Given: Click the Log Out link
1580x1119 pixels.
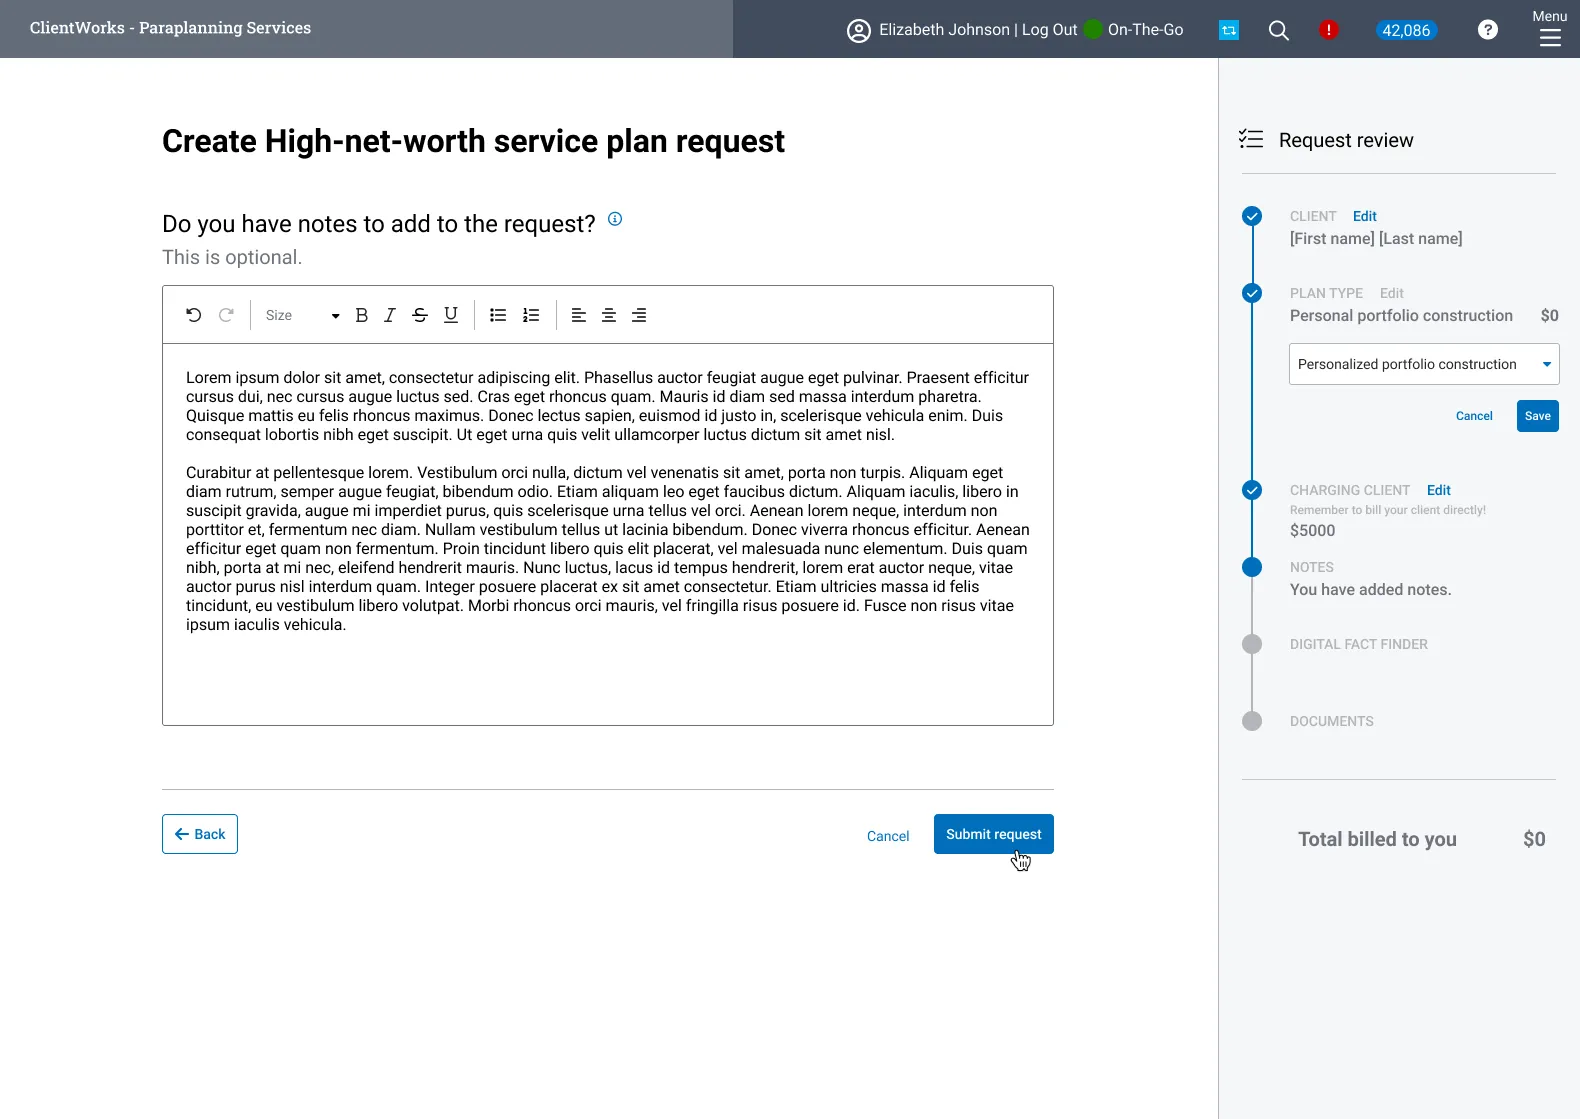Looking at the screenshot, I should (1049, 30).
